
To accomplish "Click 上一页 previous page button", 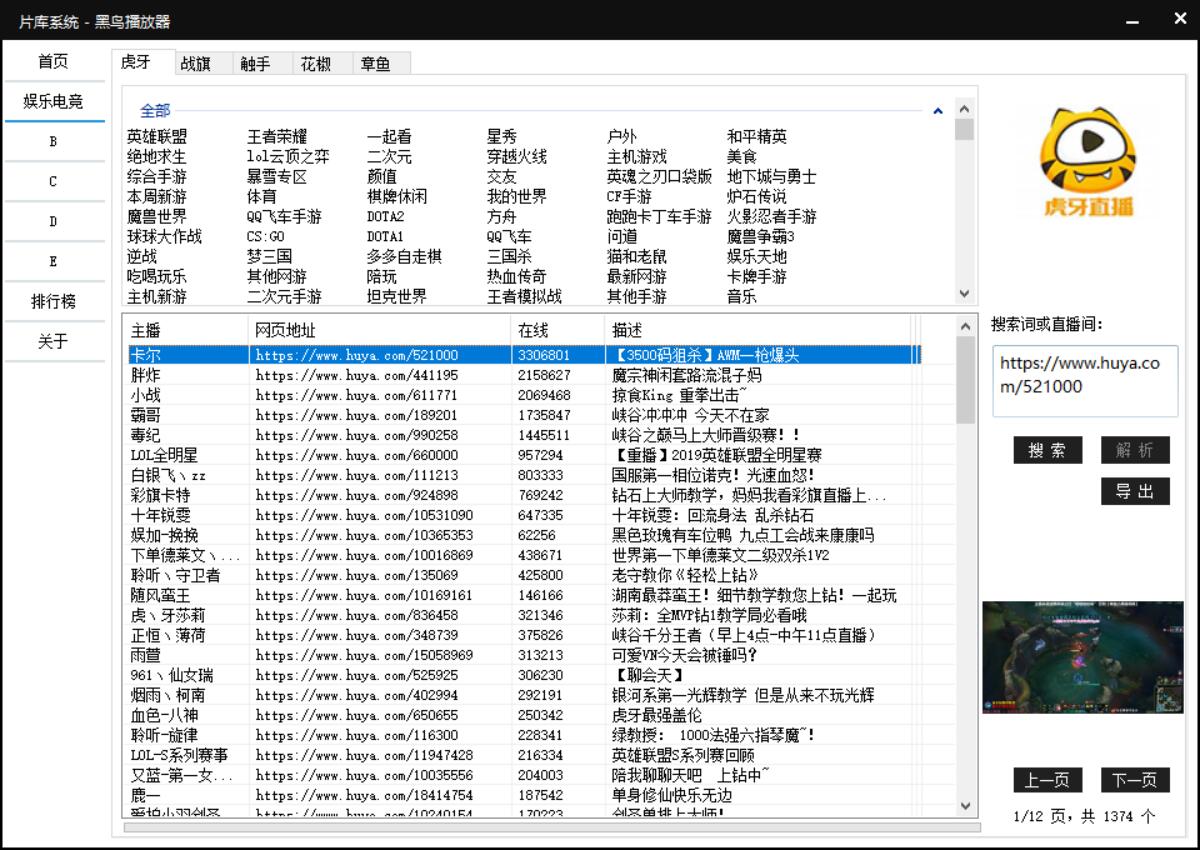I will pos(1047,780).
